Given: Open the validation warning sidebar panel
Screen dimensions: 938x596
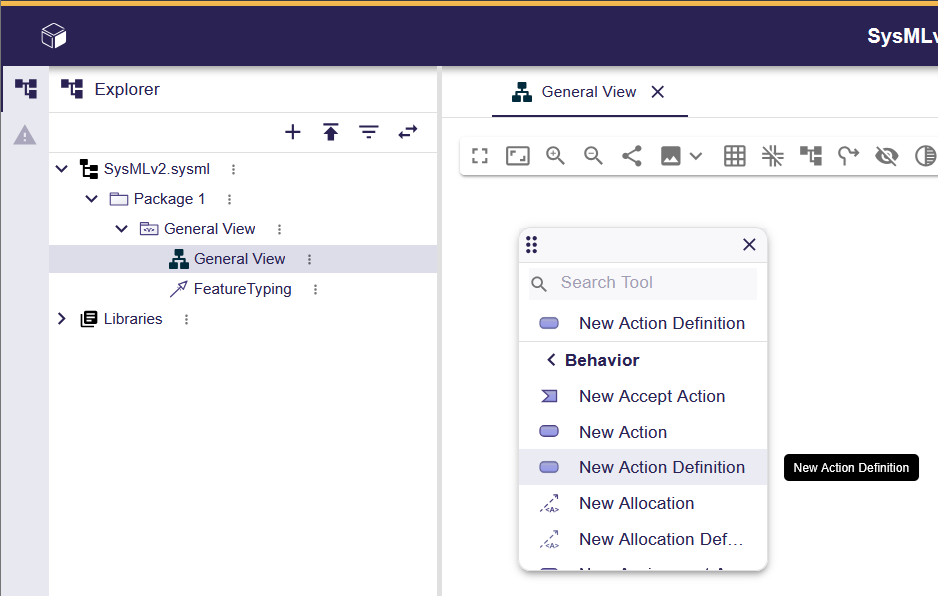Looking at the screenshot, I should (x=25, y=135).
